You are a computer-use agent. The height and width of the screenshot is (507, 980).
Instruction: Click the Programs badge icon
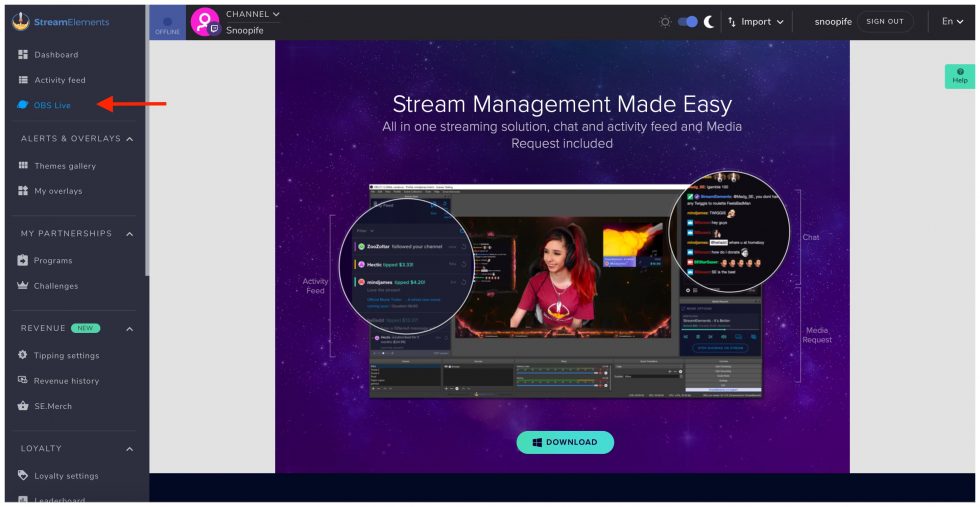23,260
